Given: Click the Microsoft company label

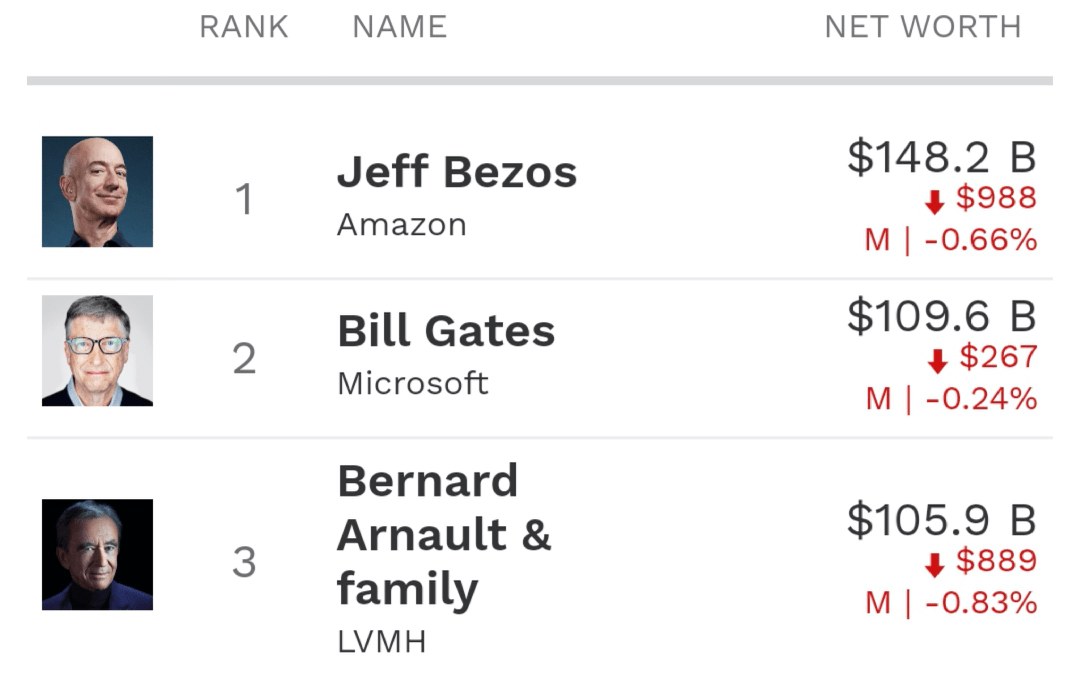Looking at the screenshot, I should click(x=413, y=383).
